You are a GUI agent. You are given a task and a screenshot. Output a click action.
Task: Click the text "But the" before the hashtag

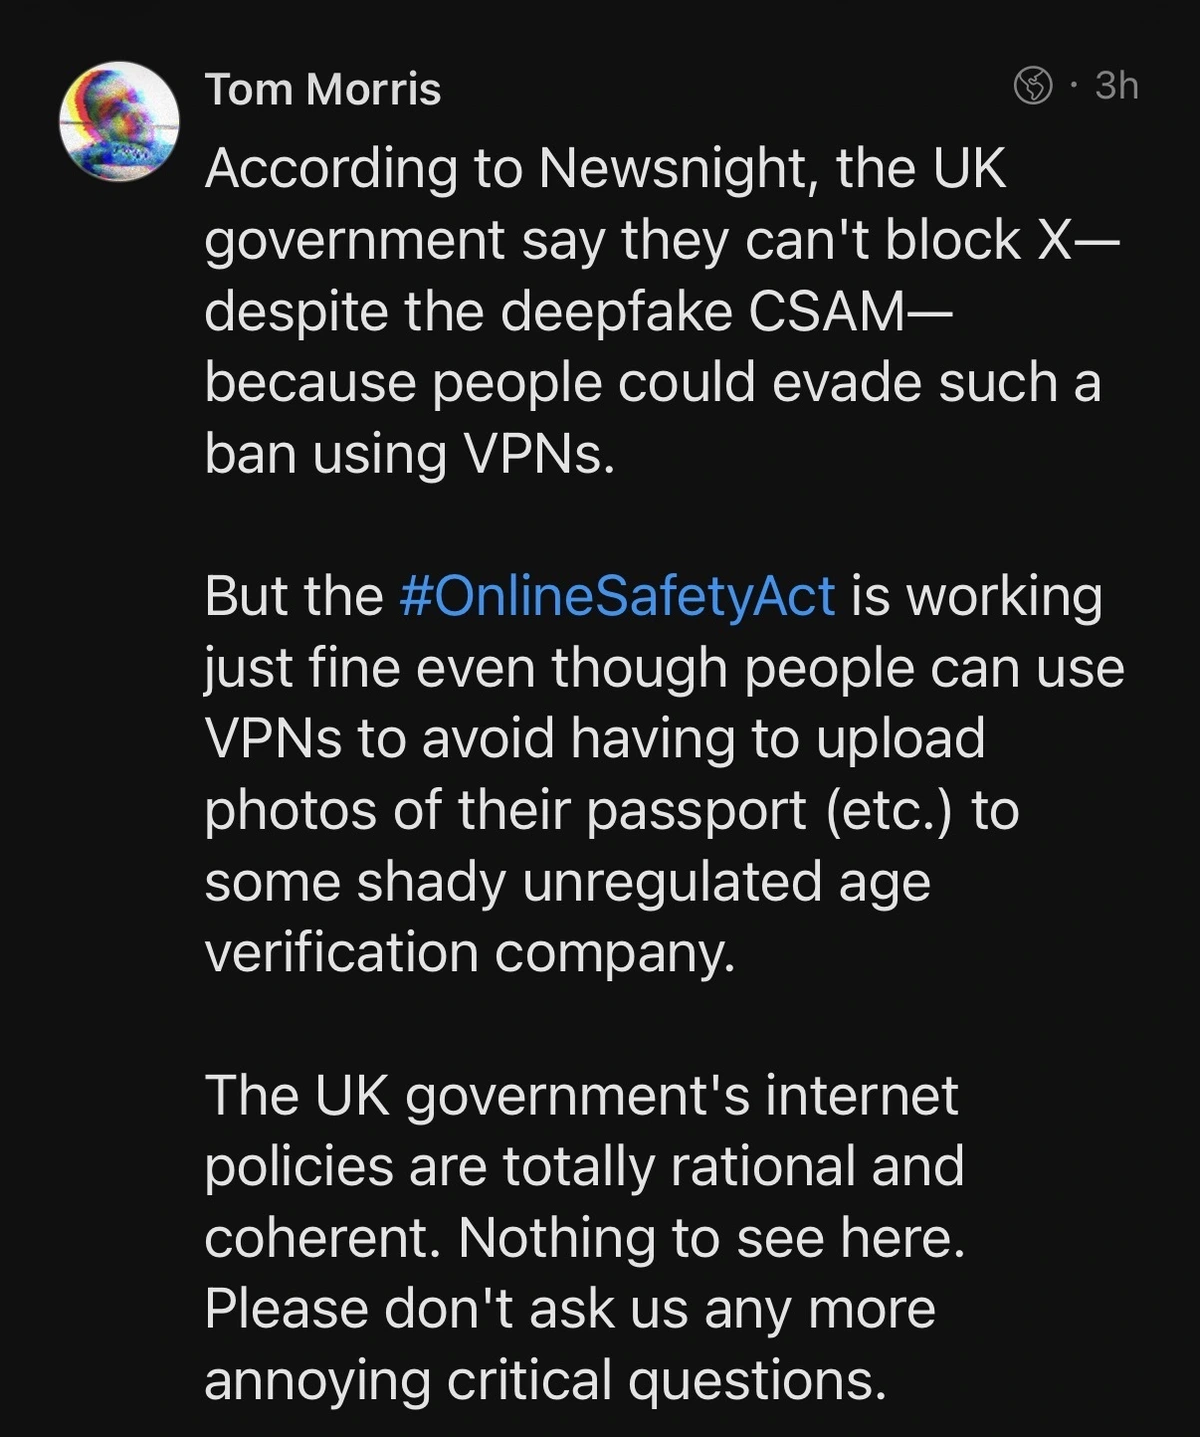coord(293,596)
